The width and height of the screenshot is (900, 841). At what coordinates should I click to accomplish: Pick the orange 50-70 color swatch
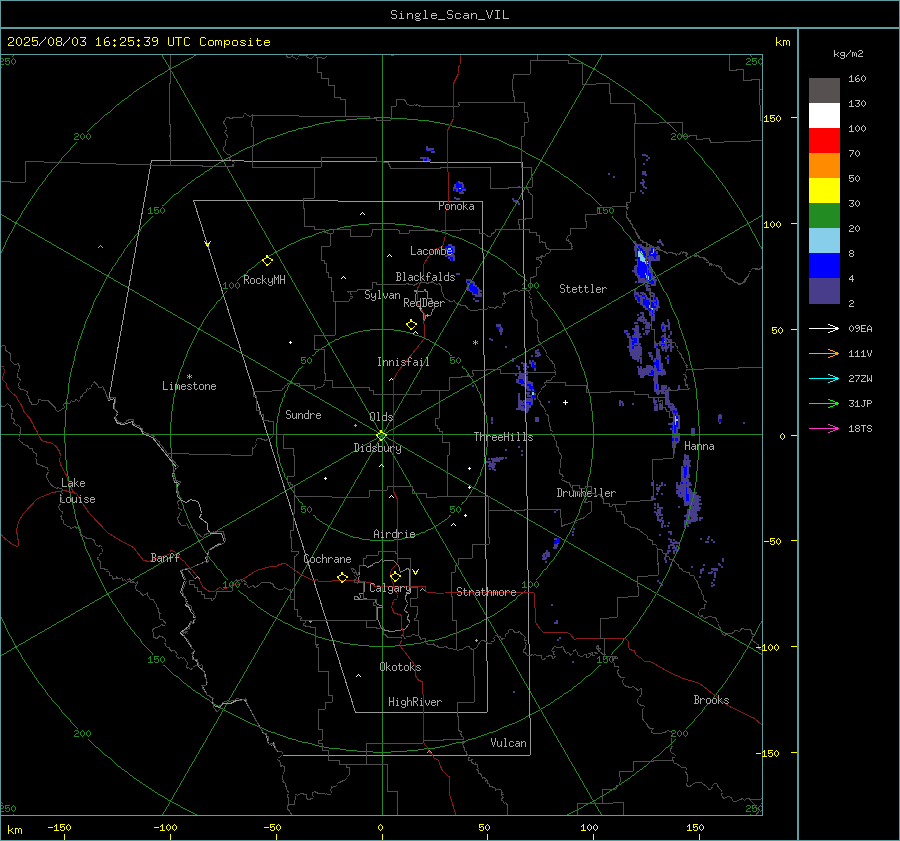pos(824,166)
